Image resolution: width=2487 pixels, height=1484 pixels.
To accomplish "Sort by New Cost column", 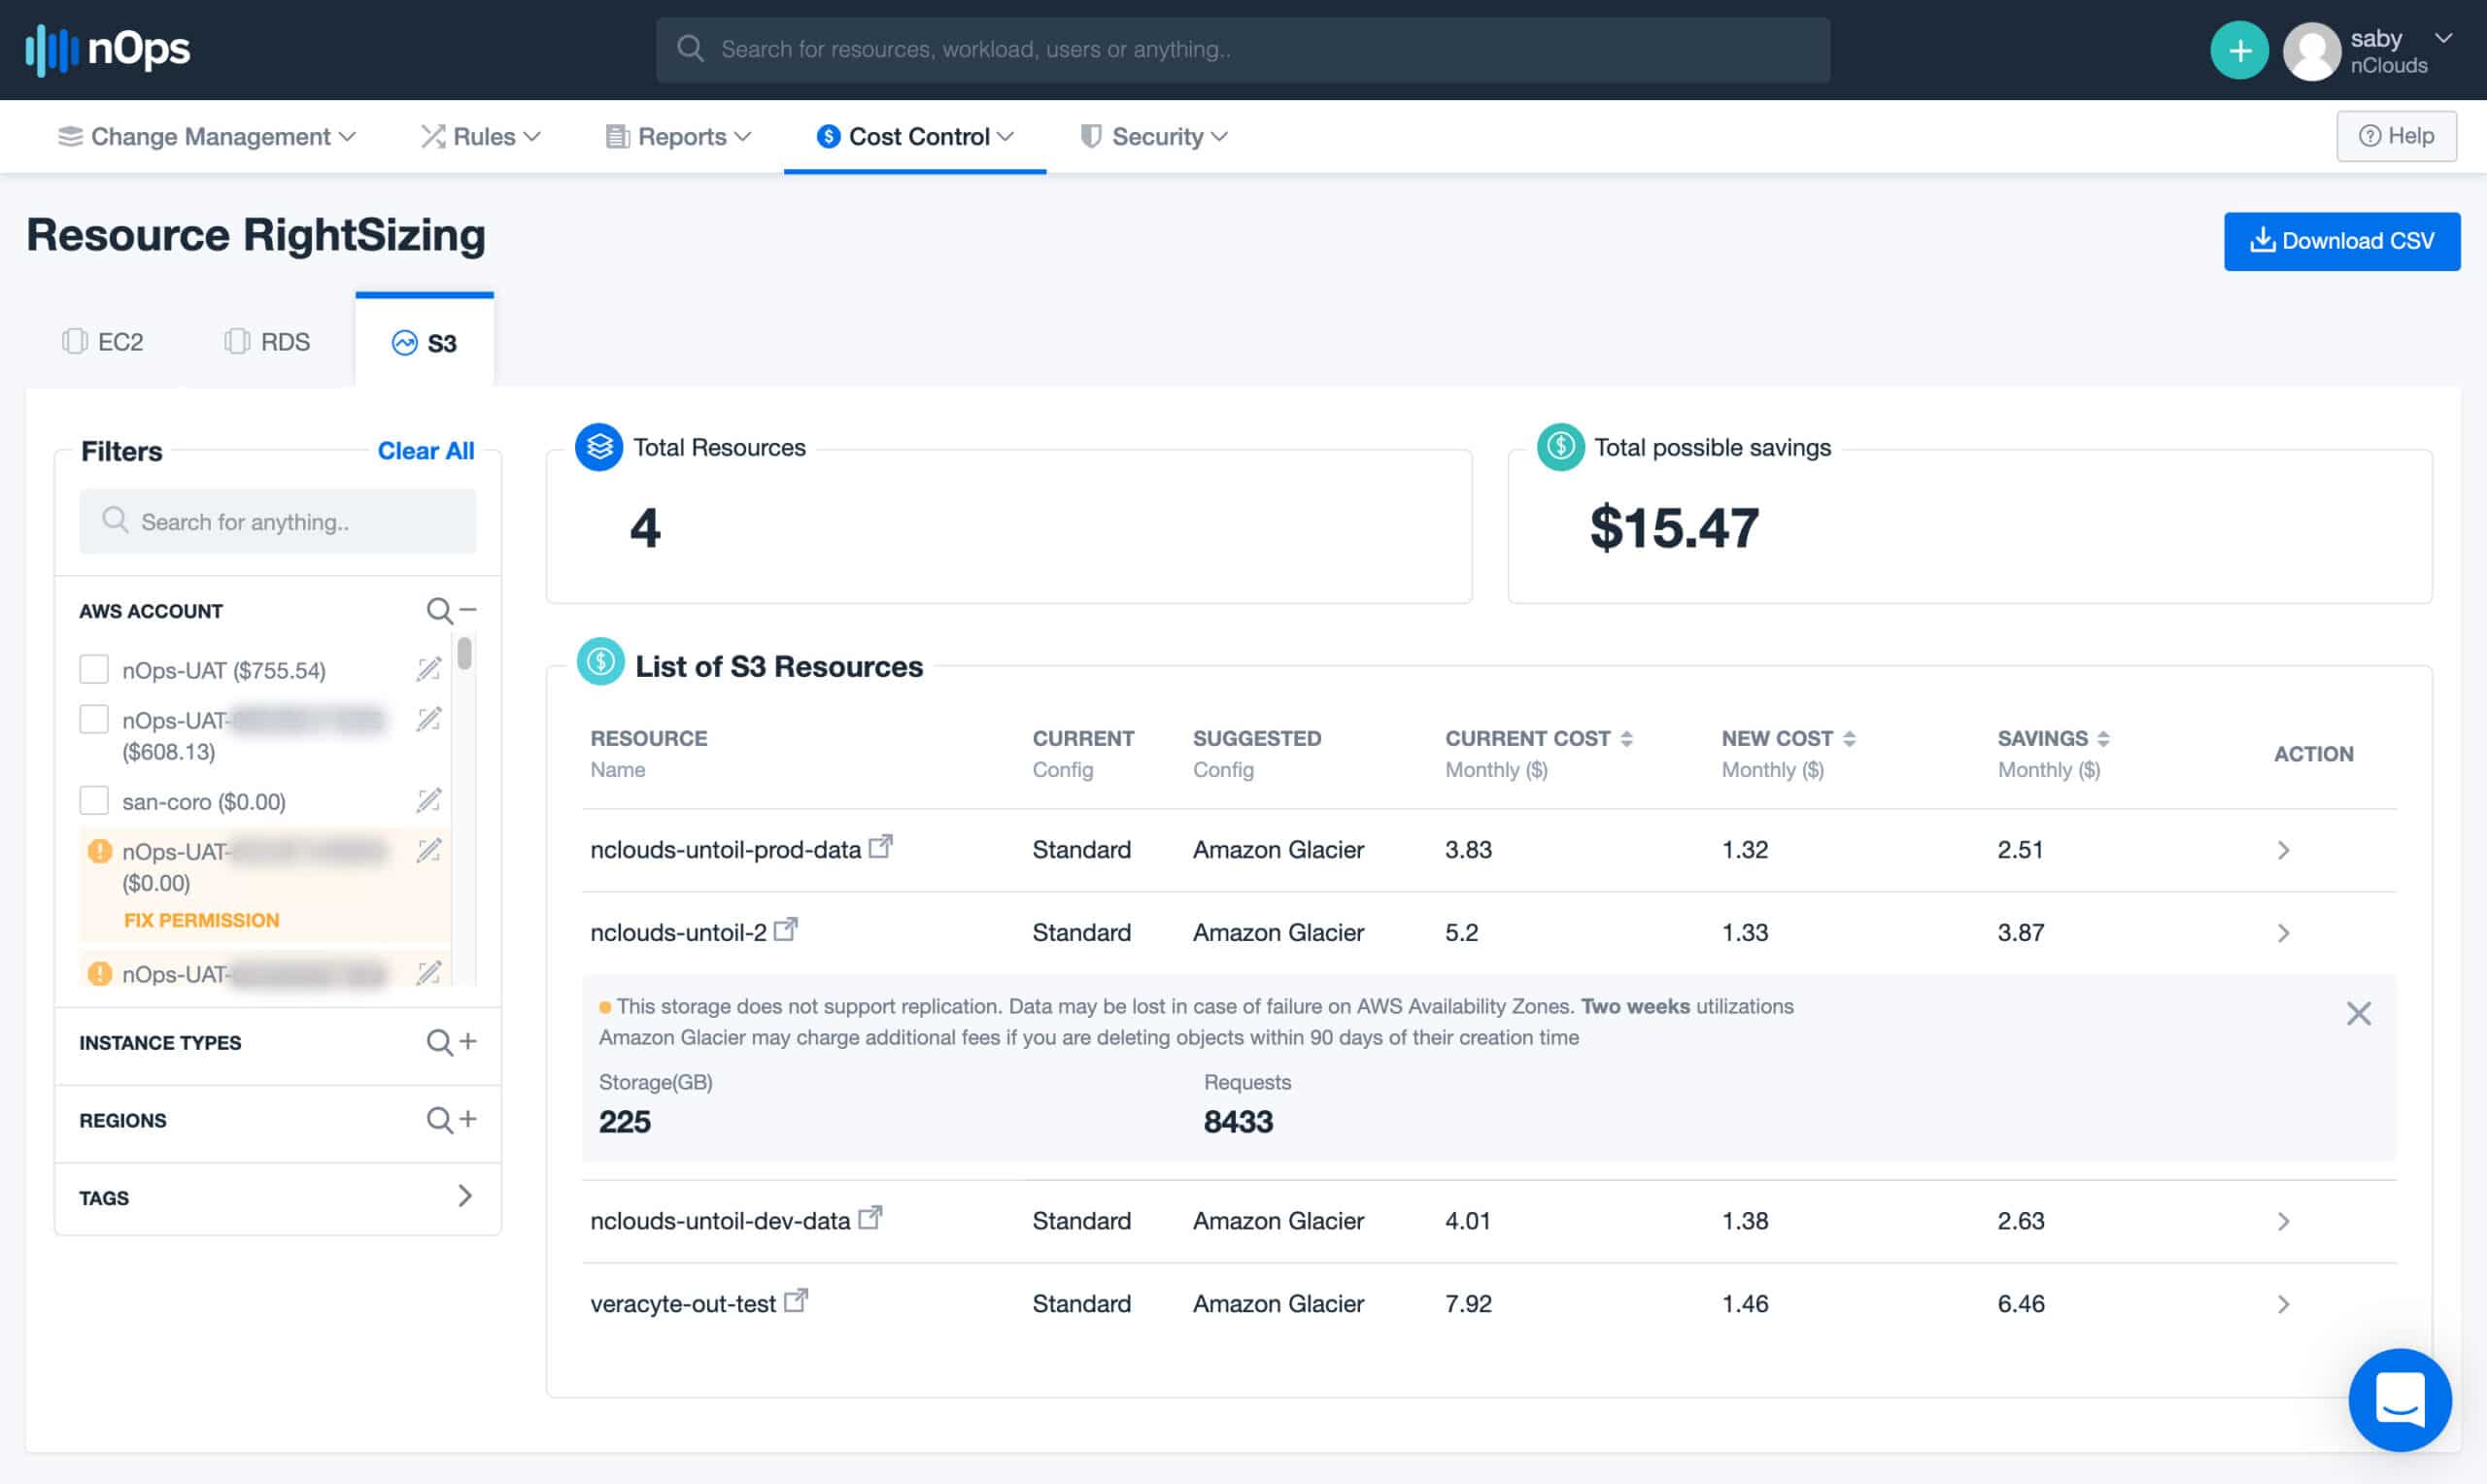I will point(1849,739).
